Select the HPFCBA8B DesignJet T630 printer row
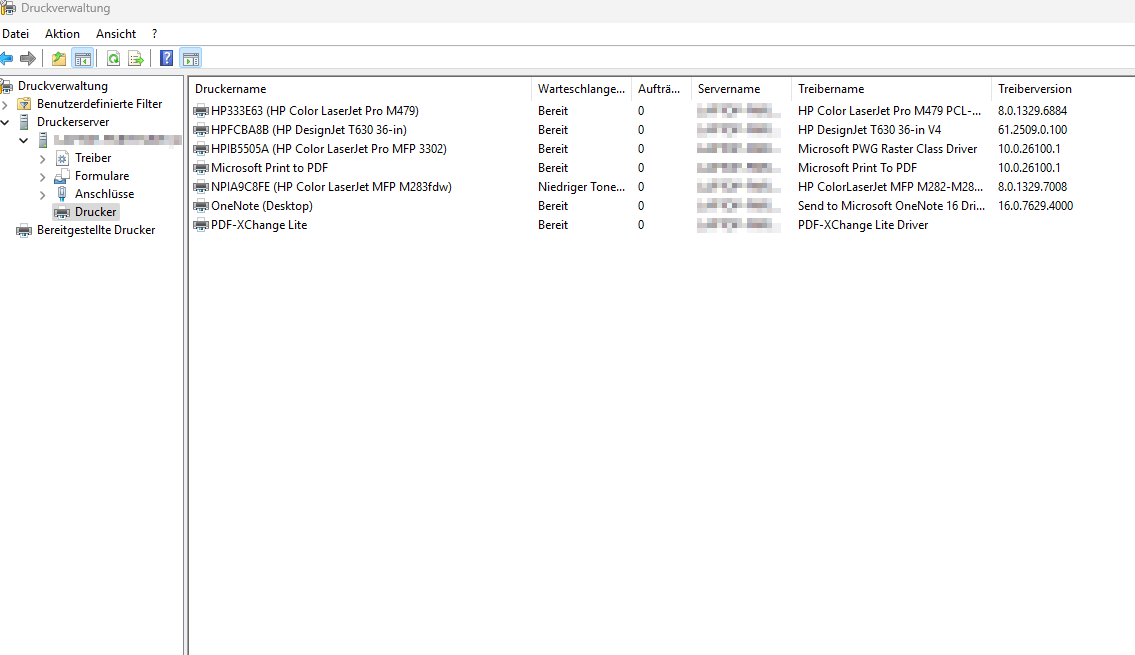This screenshot has height=655, width=1135. [x=308, y=130]
